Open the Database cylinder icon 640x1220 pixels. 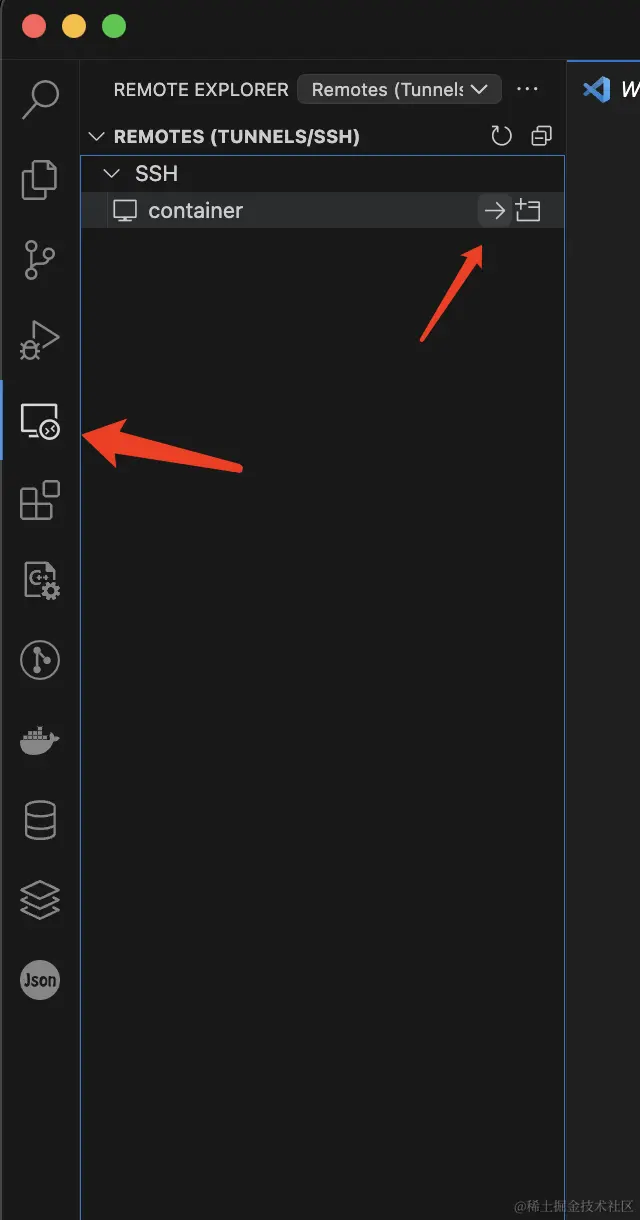40,821
